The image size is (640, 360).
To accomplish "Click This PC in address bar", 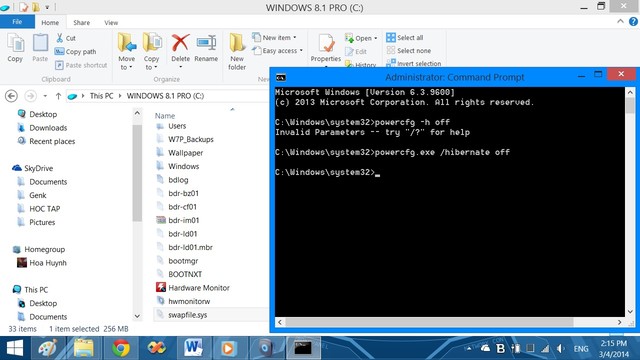I will click(101, 96).
